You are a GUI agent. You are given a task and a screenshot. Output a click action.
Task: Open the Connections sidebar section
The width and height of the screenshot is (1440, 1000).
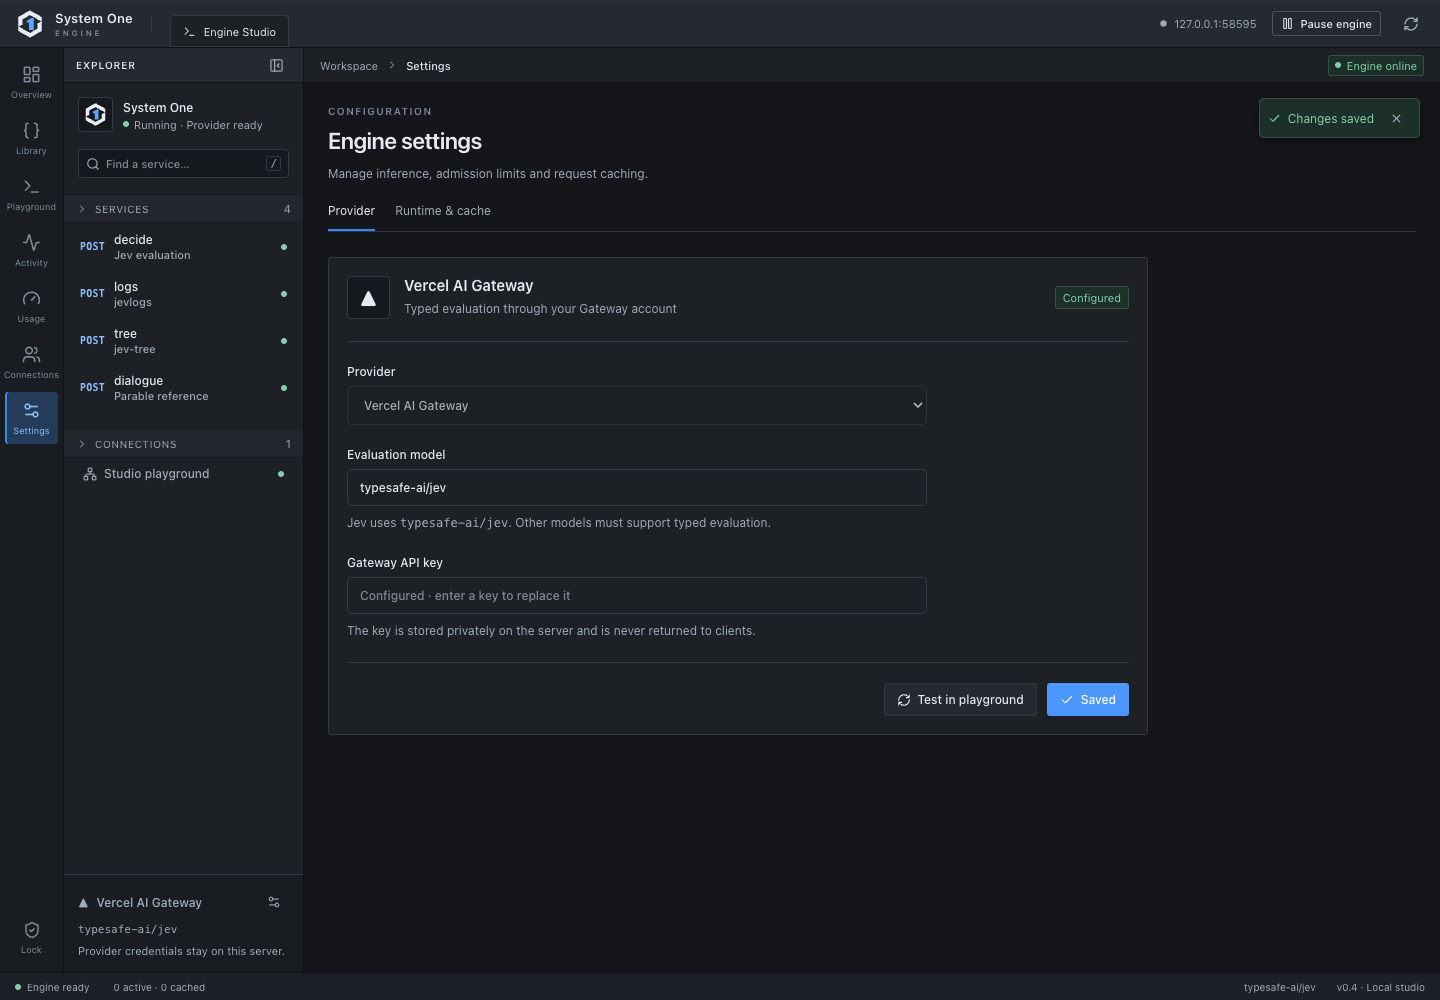click(x=31, y=362)
